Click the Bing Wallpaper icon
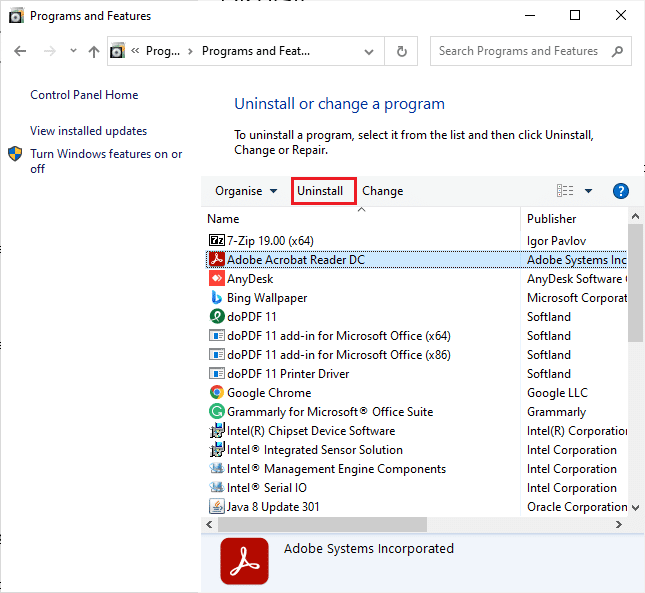 tap(217, 298)
